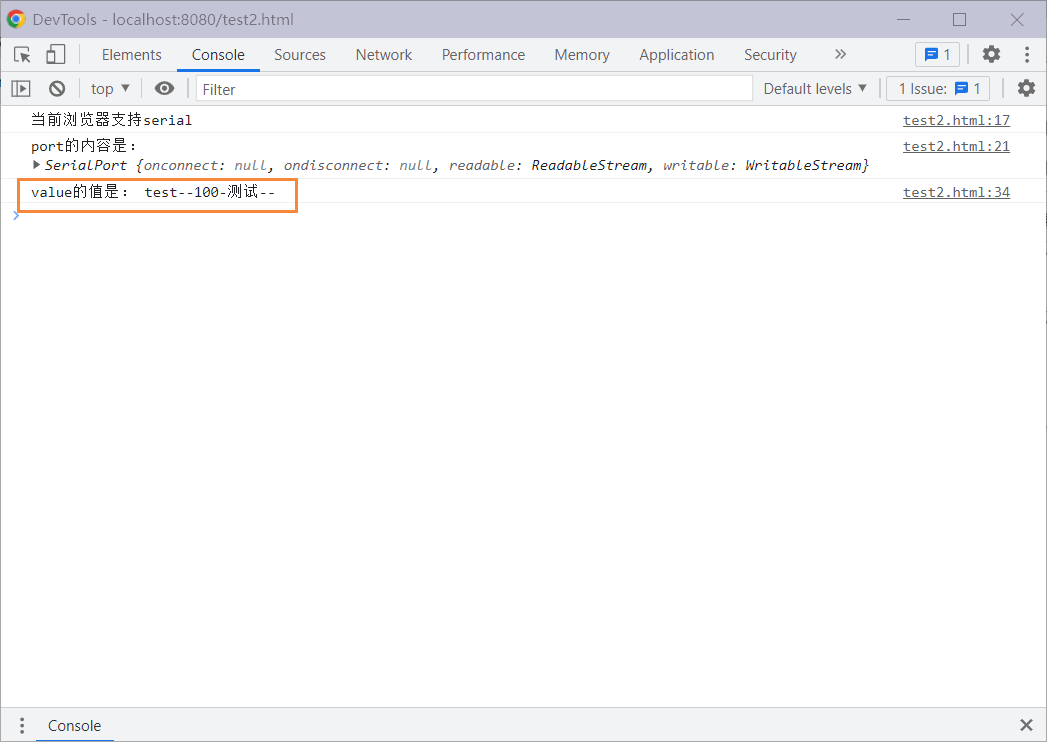Open DevTools main settings gear
Screen dimensions: 1047x742
(992, 54)
